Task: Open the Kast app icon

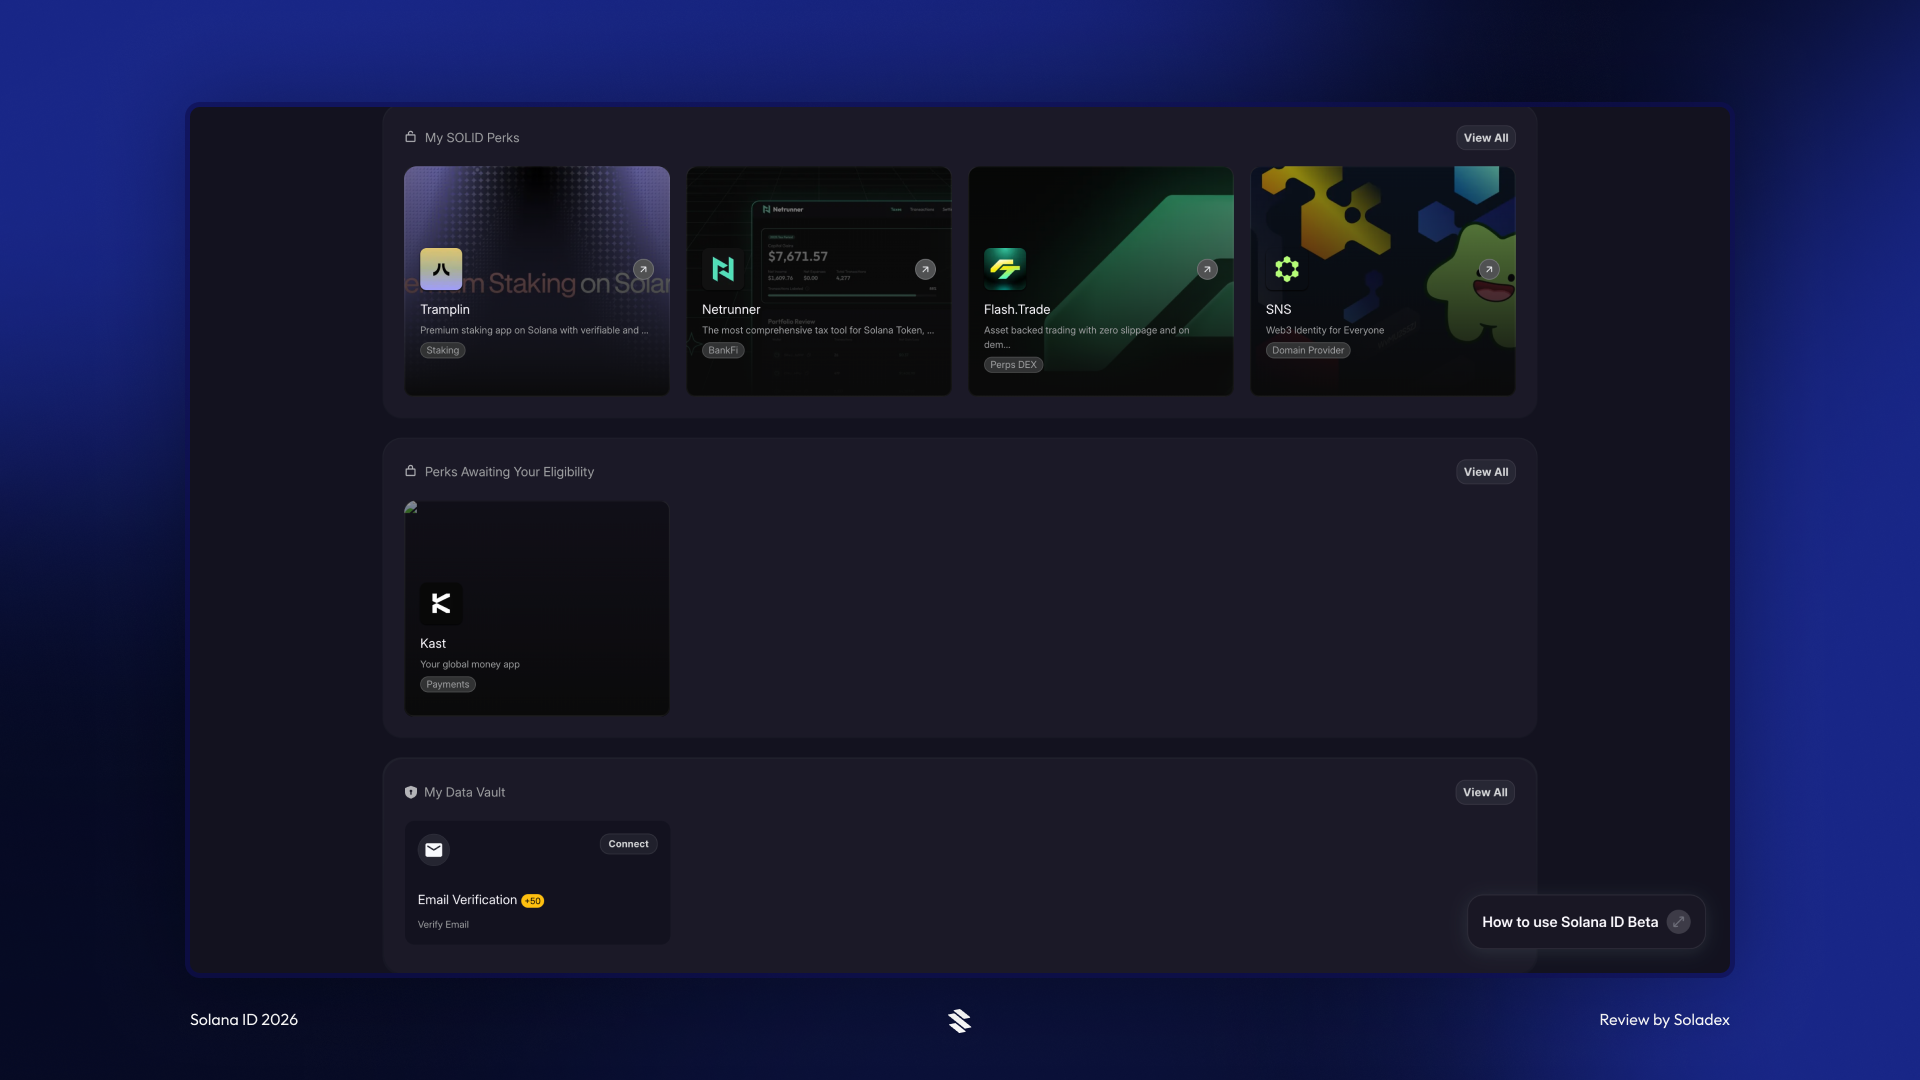Action: coord(440,603)
